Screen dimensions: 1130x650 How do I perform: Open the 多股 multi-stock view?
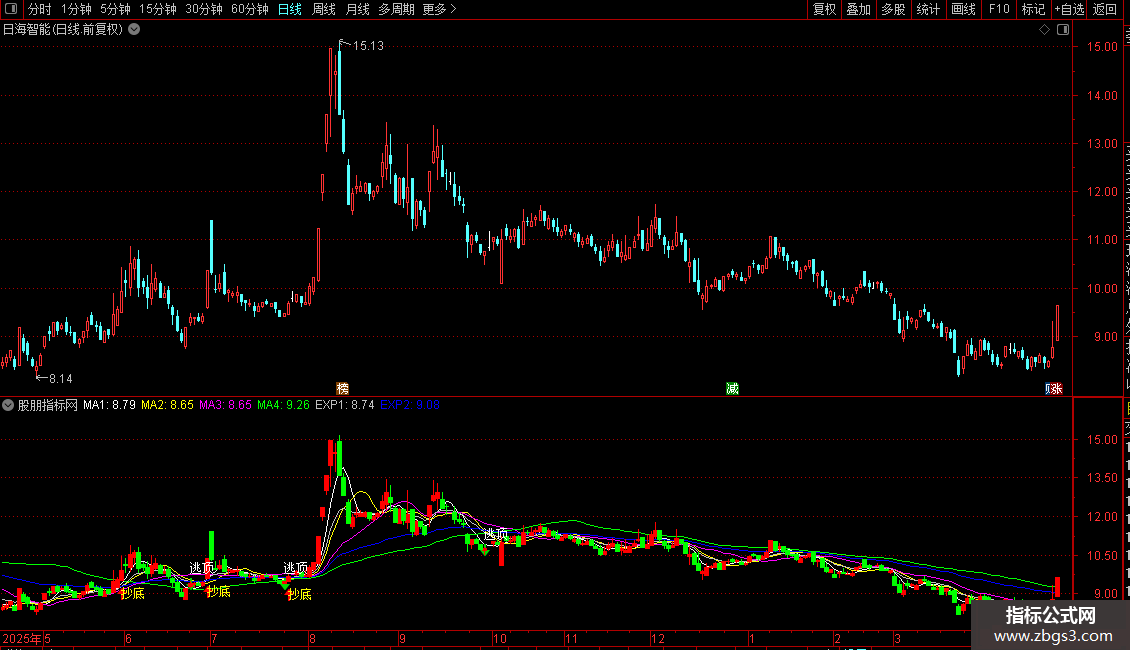tap(894, 9)
